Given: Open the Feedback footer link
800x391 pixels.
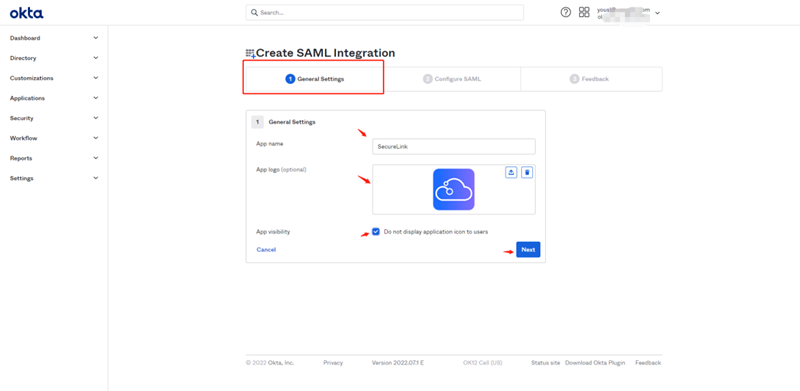Looking at the screenshot, I should point(648,363).
